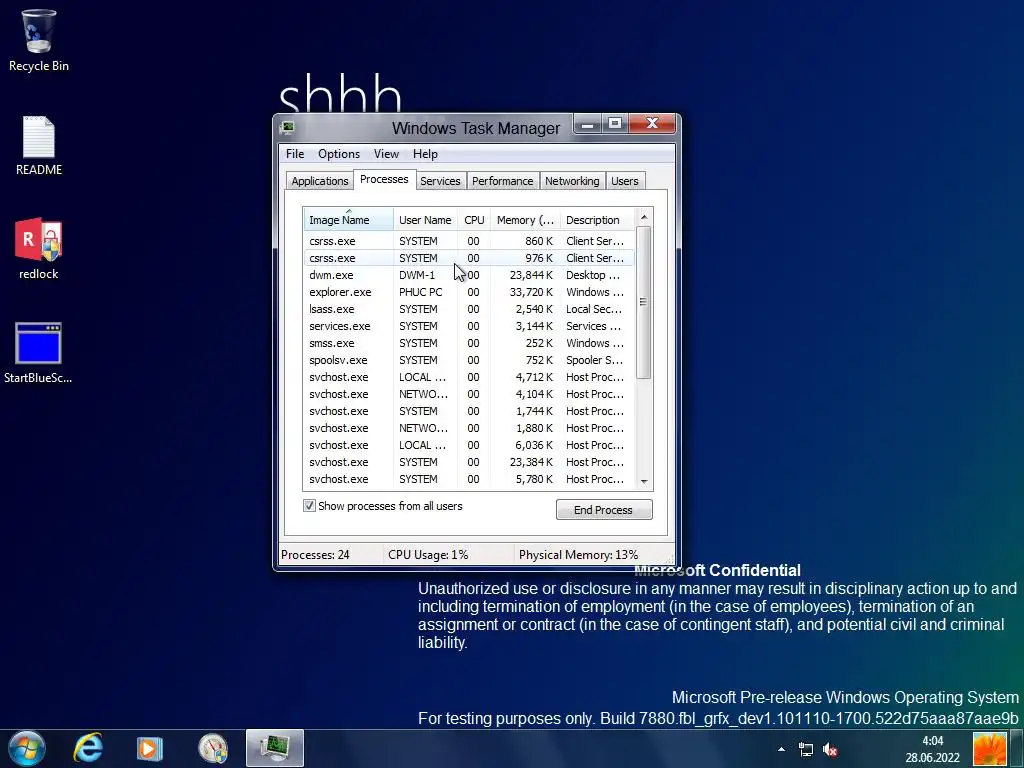This screenshot has height=768, width=1024.
Task: Click the clock-shield taskbar icon
Action: (x=213, y=748)
